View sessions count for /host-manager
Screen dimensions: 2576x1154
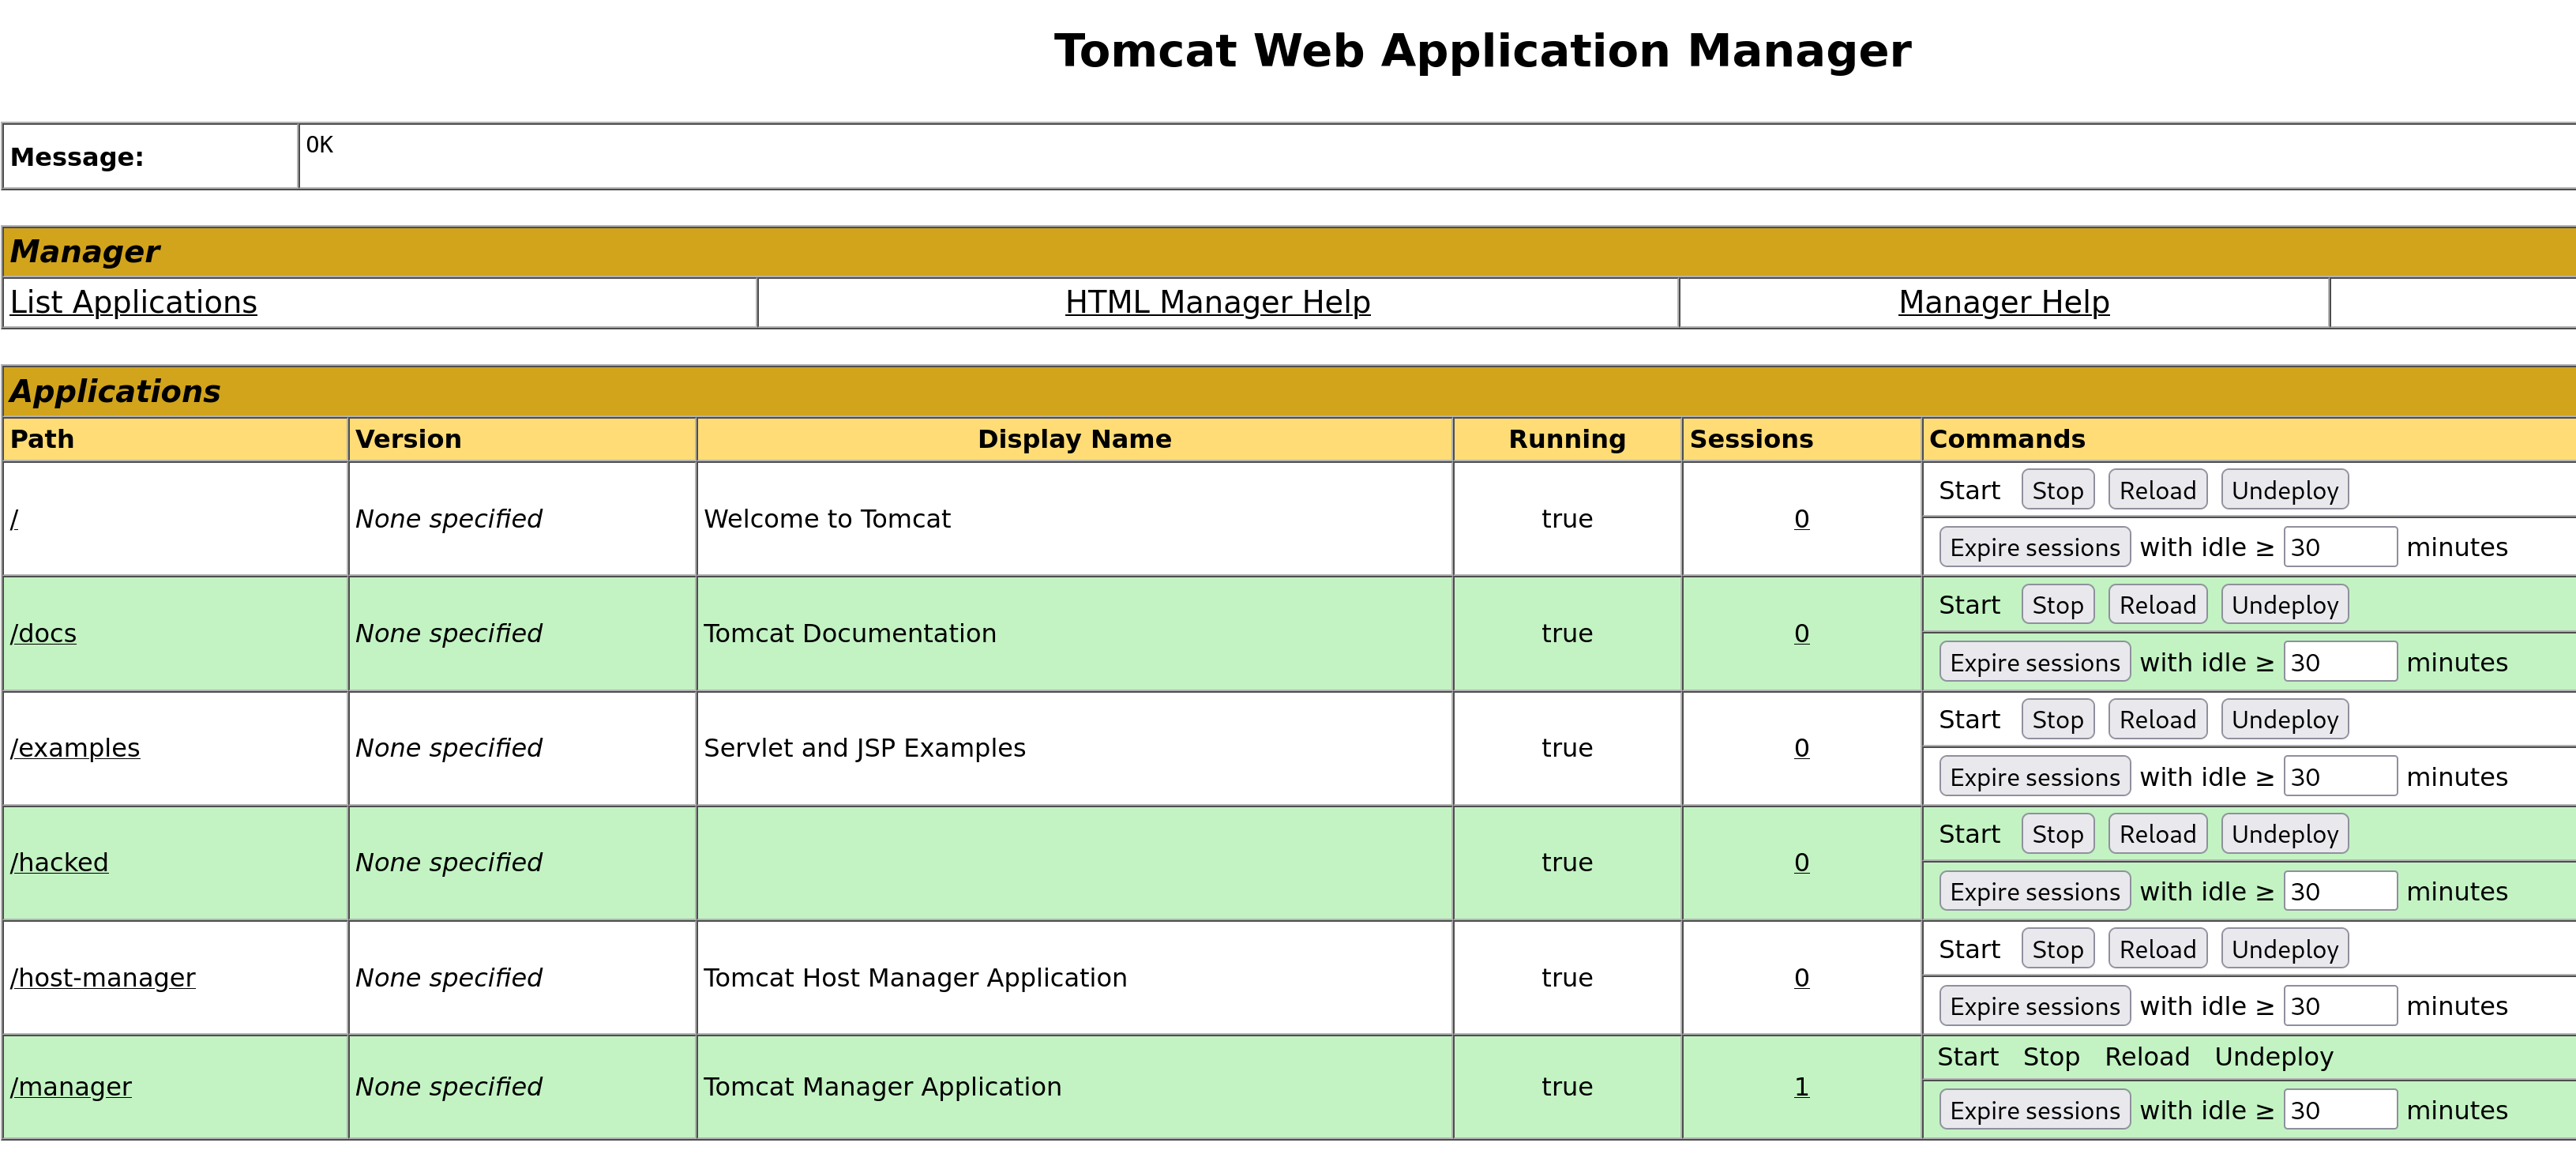pyautogui.click(x=1801, y=977)
